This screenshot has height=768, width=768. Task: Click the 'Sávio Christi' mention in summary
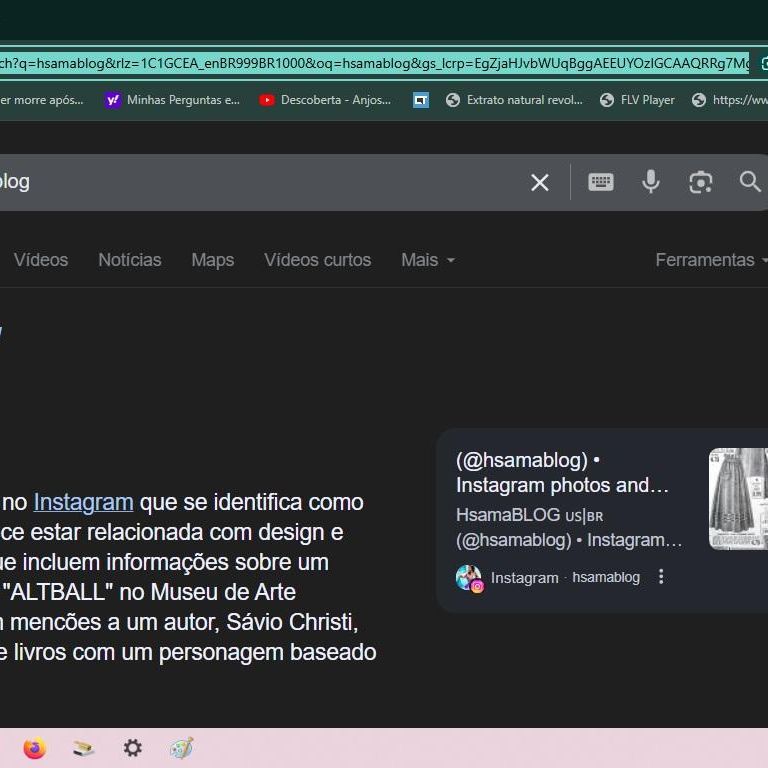pos(292,623)
